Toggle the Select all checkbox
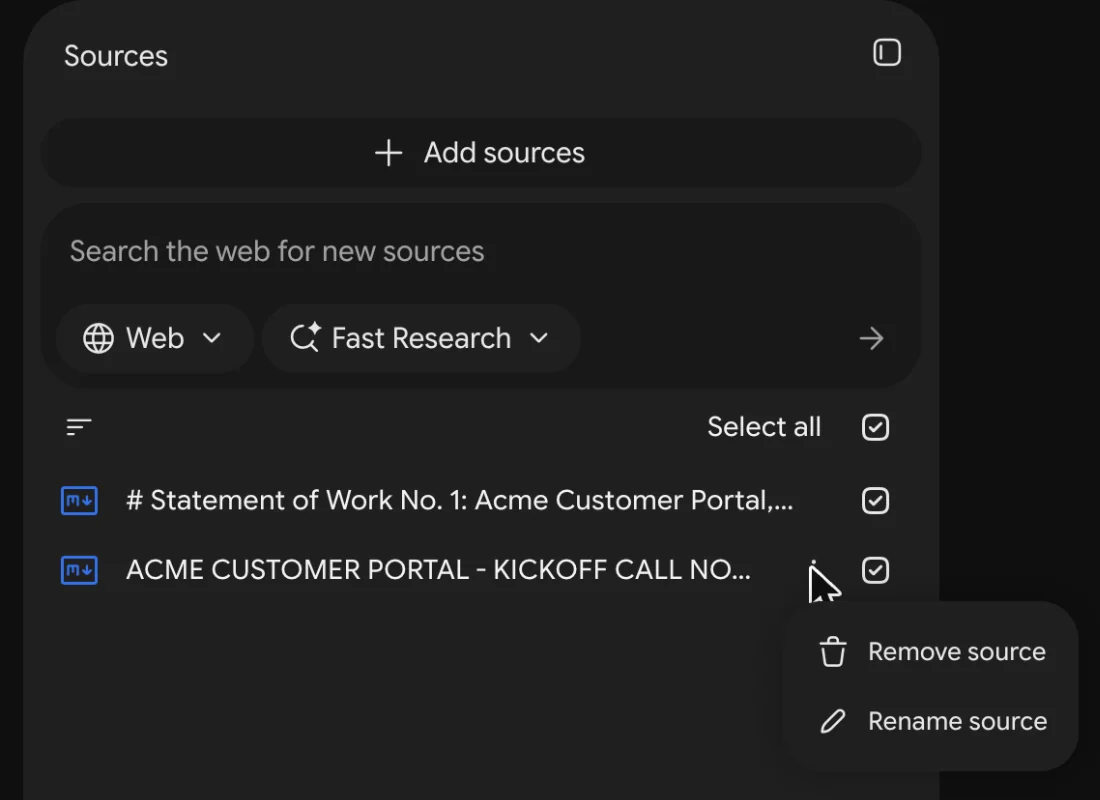The width and height of the screenshot is (1100, 800). pyautogui.click(x=875, y=427)
